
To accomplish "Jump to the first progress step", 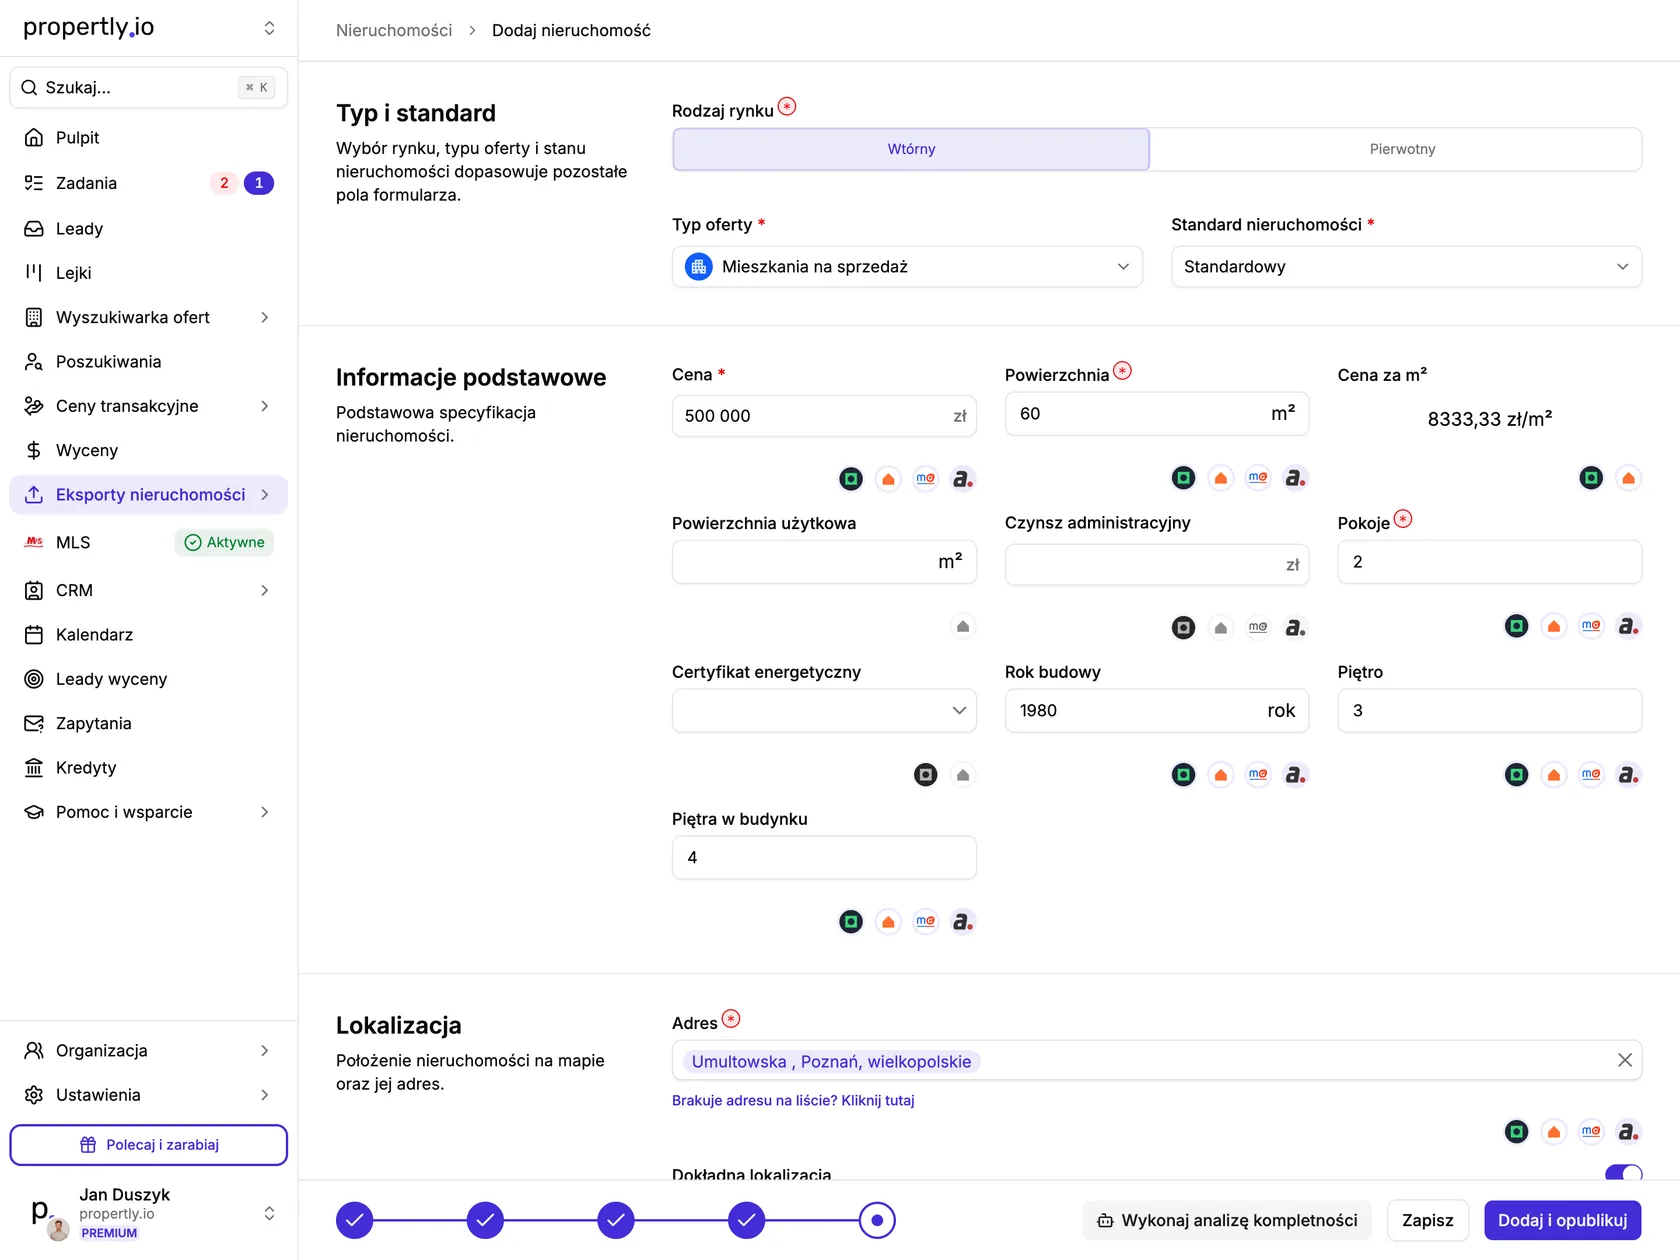I will (354, 1220).
